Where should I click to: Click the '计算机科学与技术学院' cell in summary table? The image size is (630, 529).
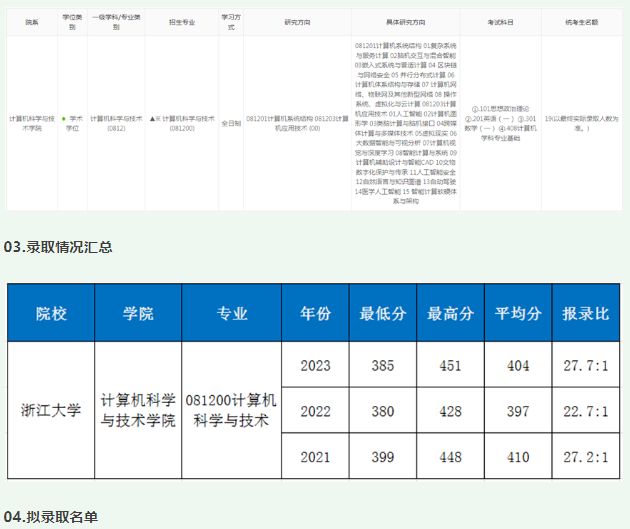tap(138, 410)
